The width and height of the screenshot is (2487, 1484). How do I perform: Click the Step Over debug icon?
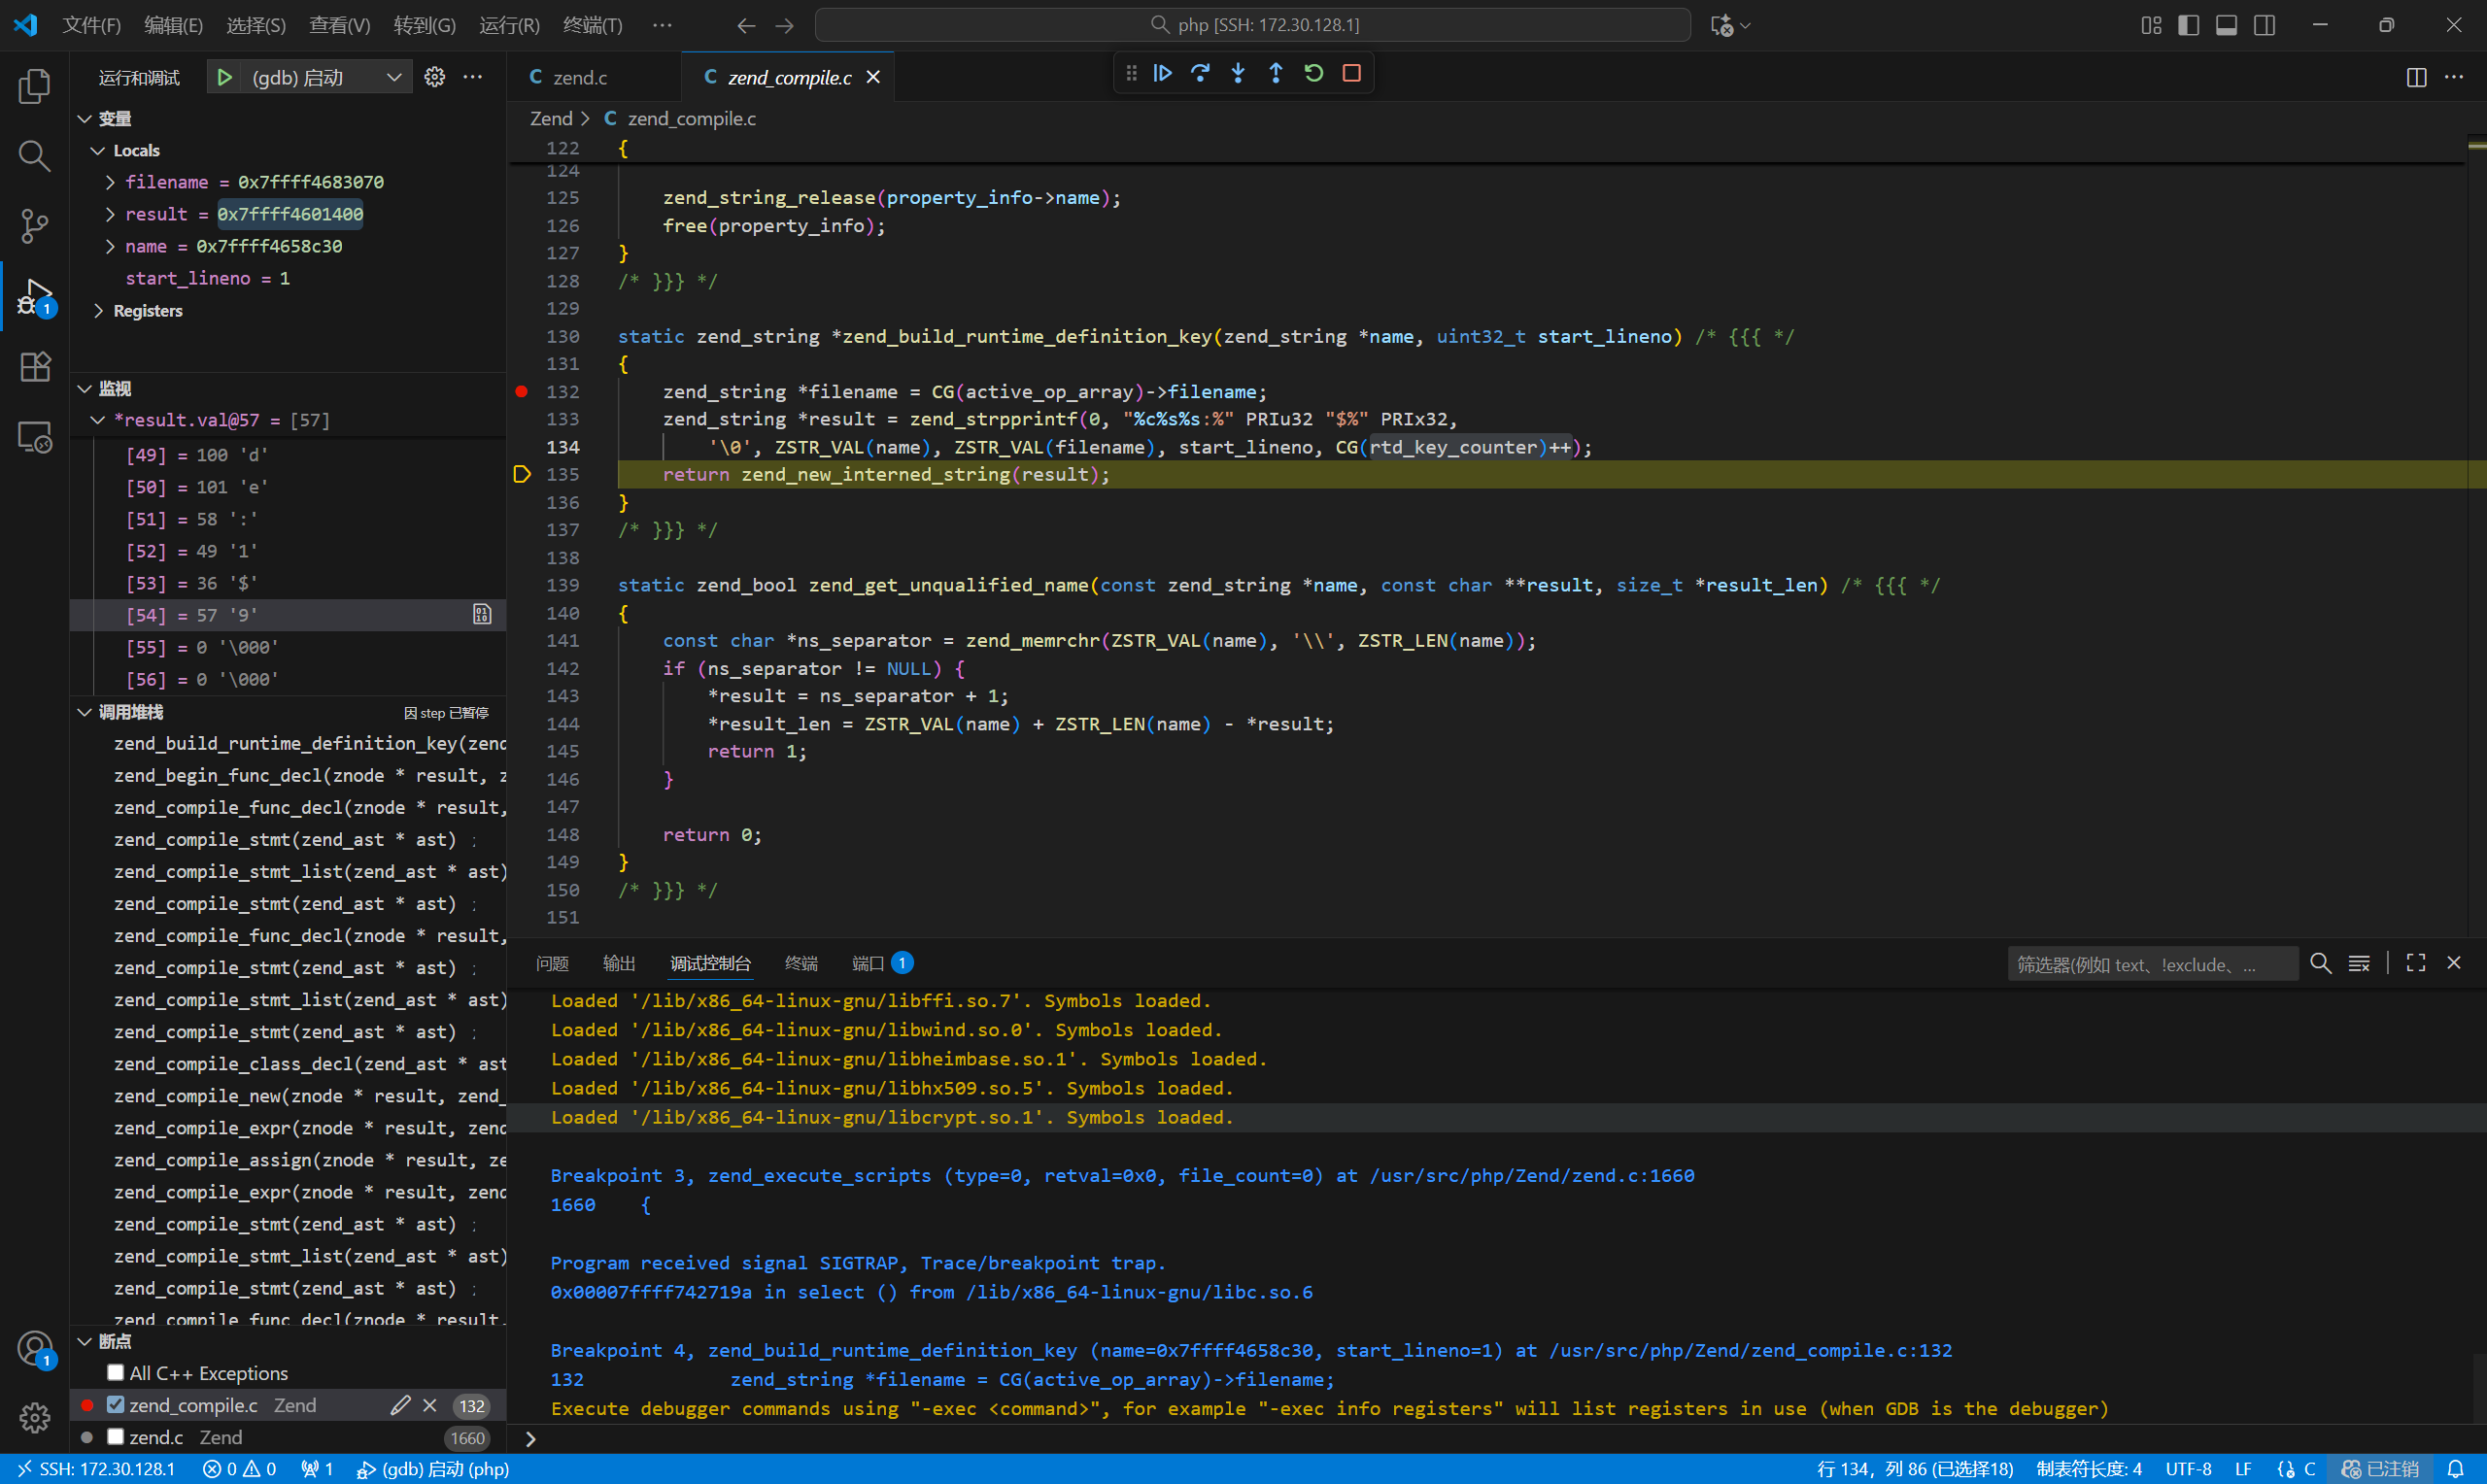click(x=1200, y=73)
